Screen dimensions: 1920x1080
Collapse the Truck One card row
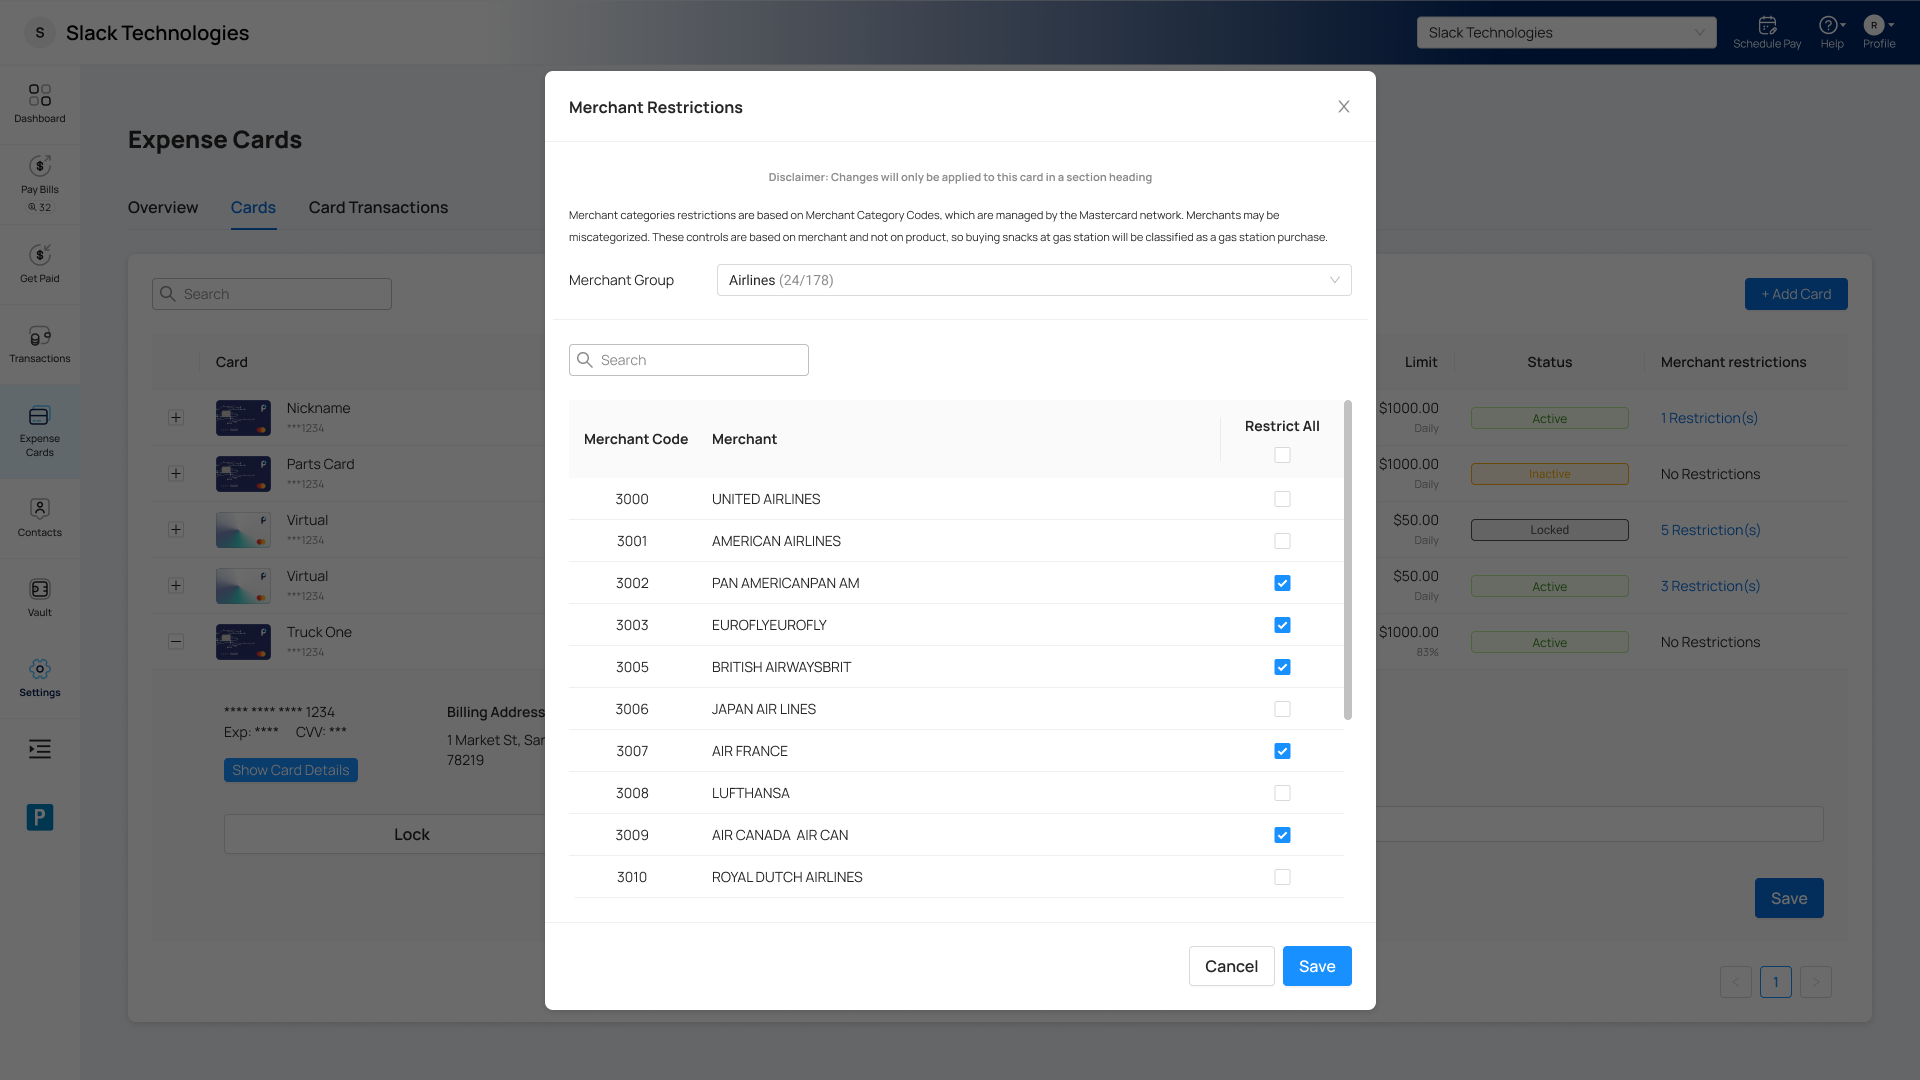(x=176, y=641)
